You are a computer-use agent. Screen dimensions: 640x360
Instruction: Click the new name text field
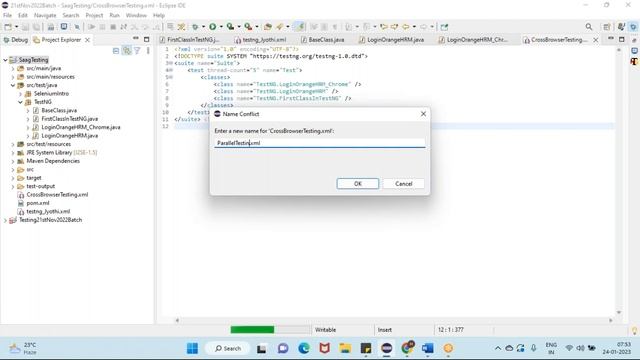click(x=320, y=143)
